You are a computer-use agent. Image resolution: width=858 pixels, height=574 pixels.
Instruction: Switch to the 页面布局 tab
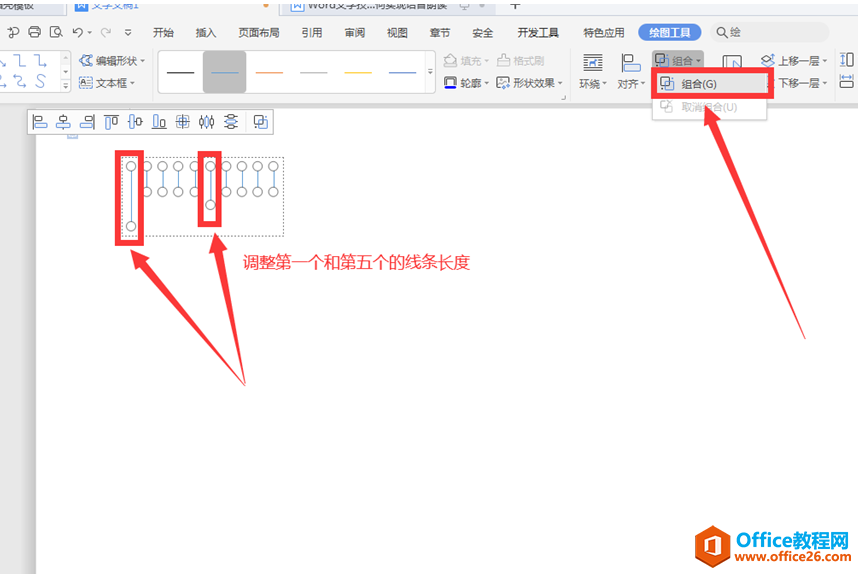[259, 33]
